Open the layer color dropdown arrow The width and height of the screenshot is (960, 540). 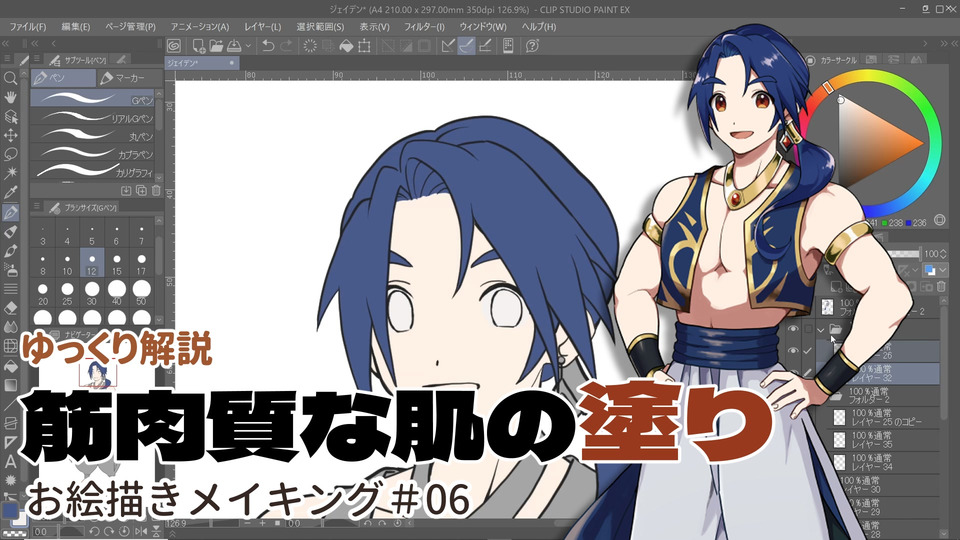(x=943, y=269)
